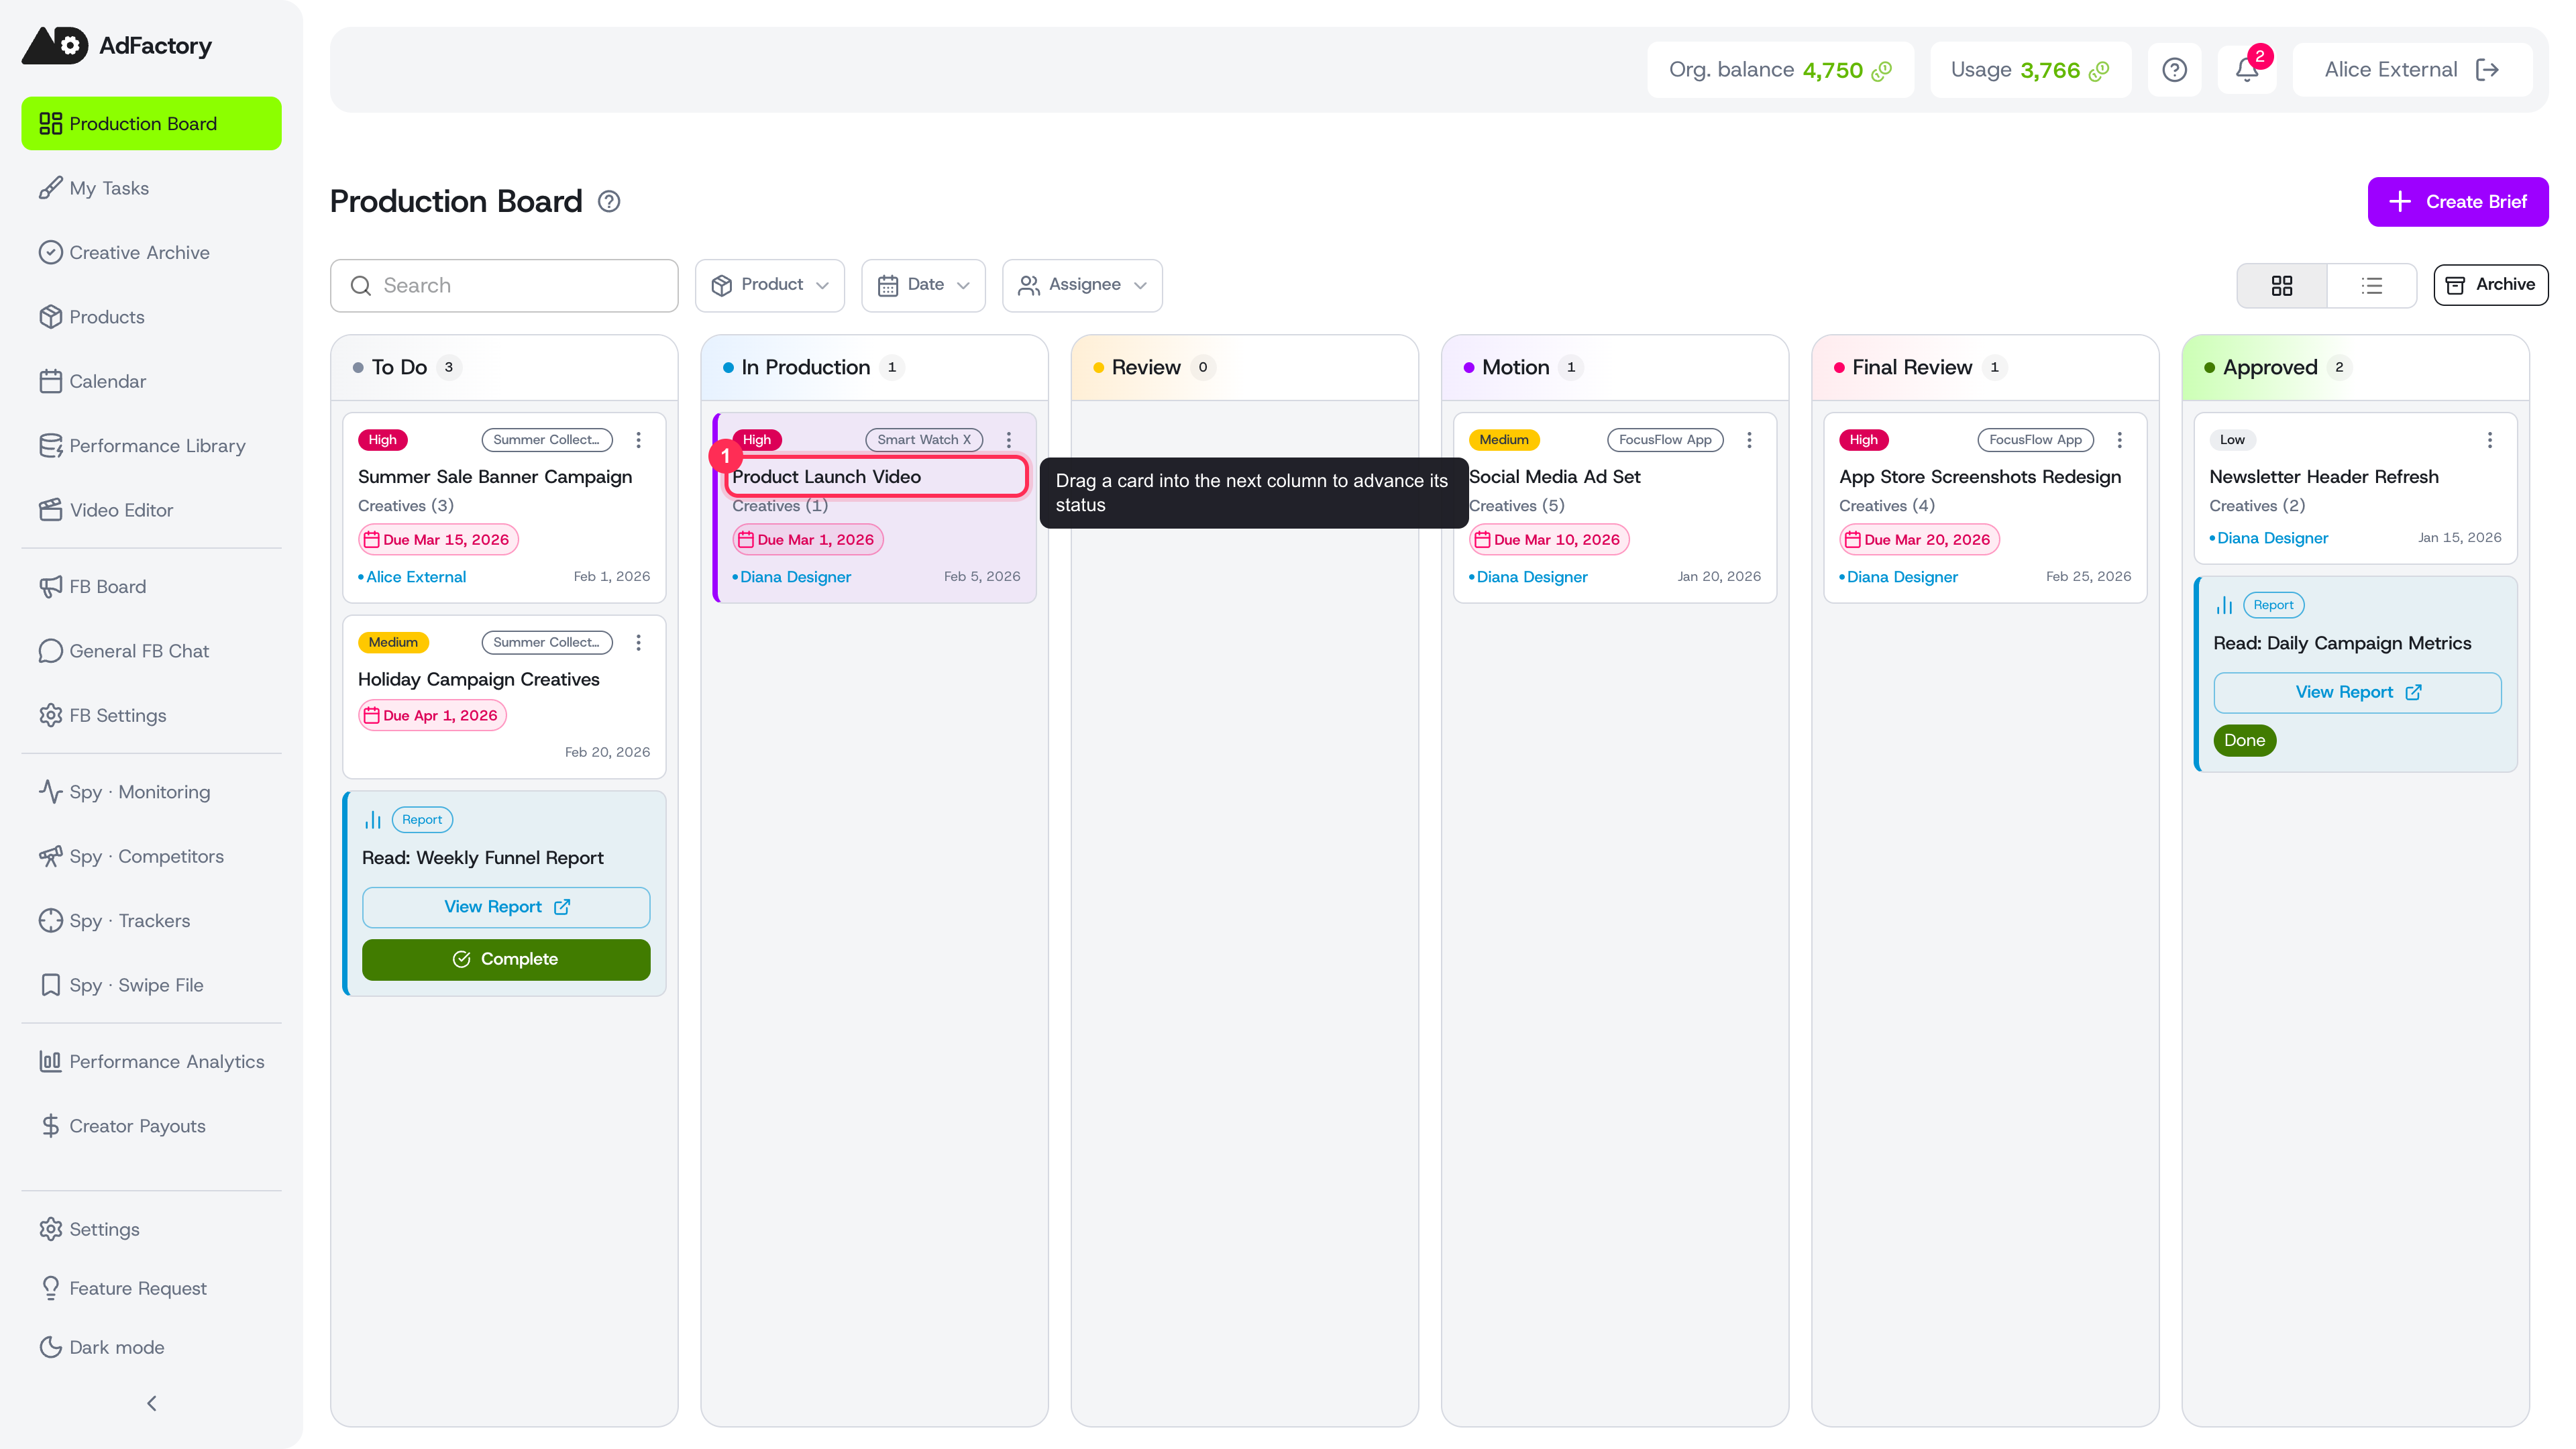Open kebab menu on Summer Sale Banner card
This screenshot has width=2576, height=1449.
coord(638,440)
